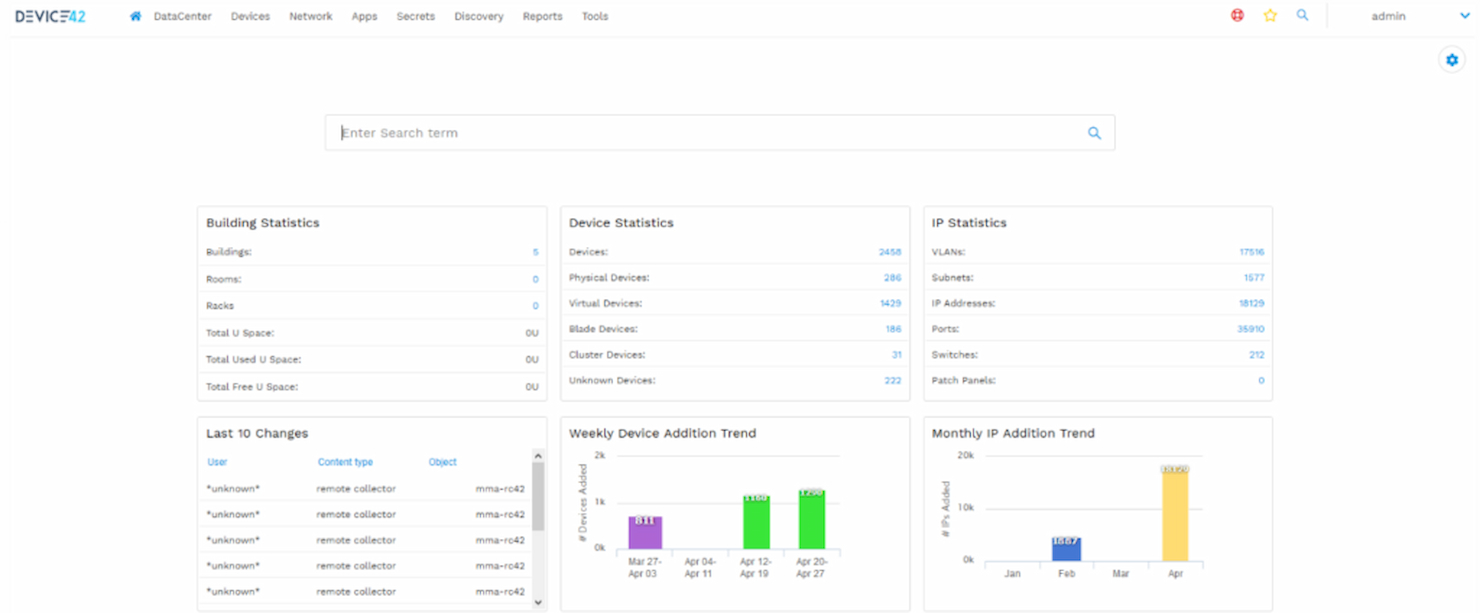Select the green Apr 20-Apr 27 bar
The height and width of the screenshot is (613, 1480).
tap(811, 519)
